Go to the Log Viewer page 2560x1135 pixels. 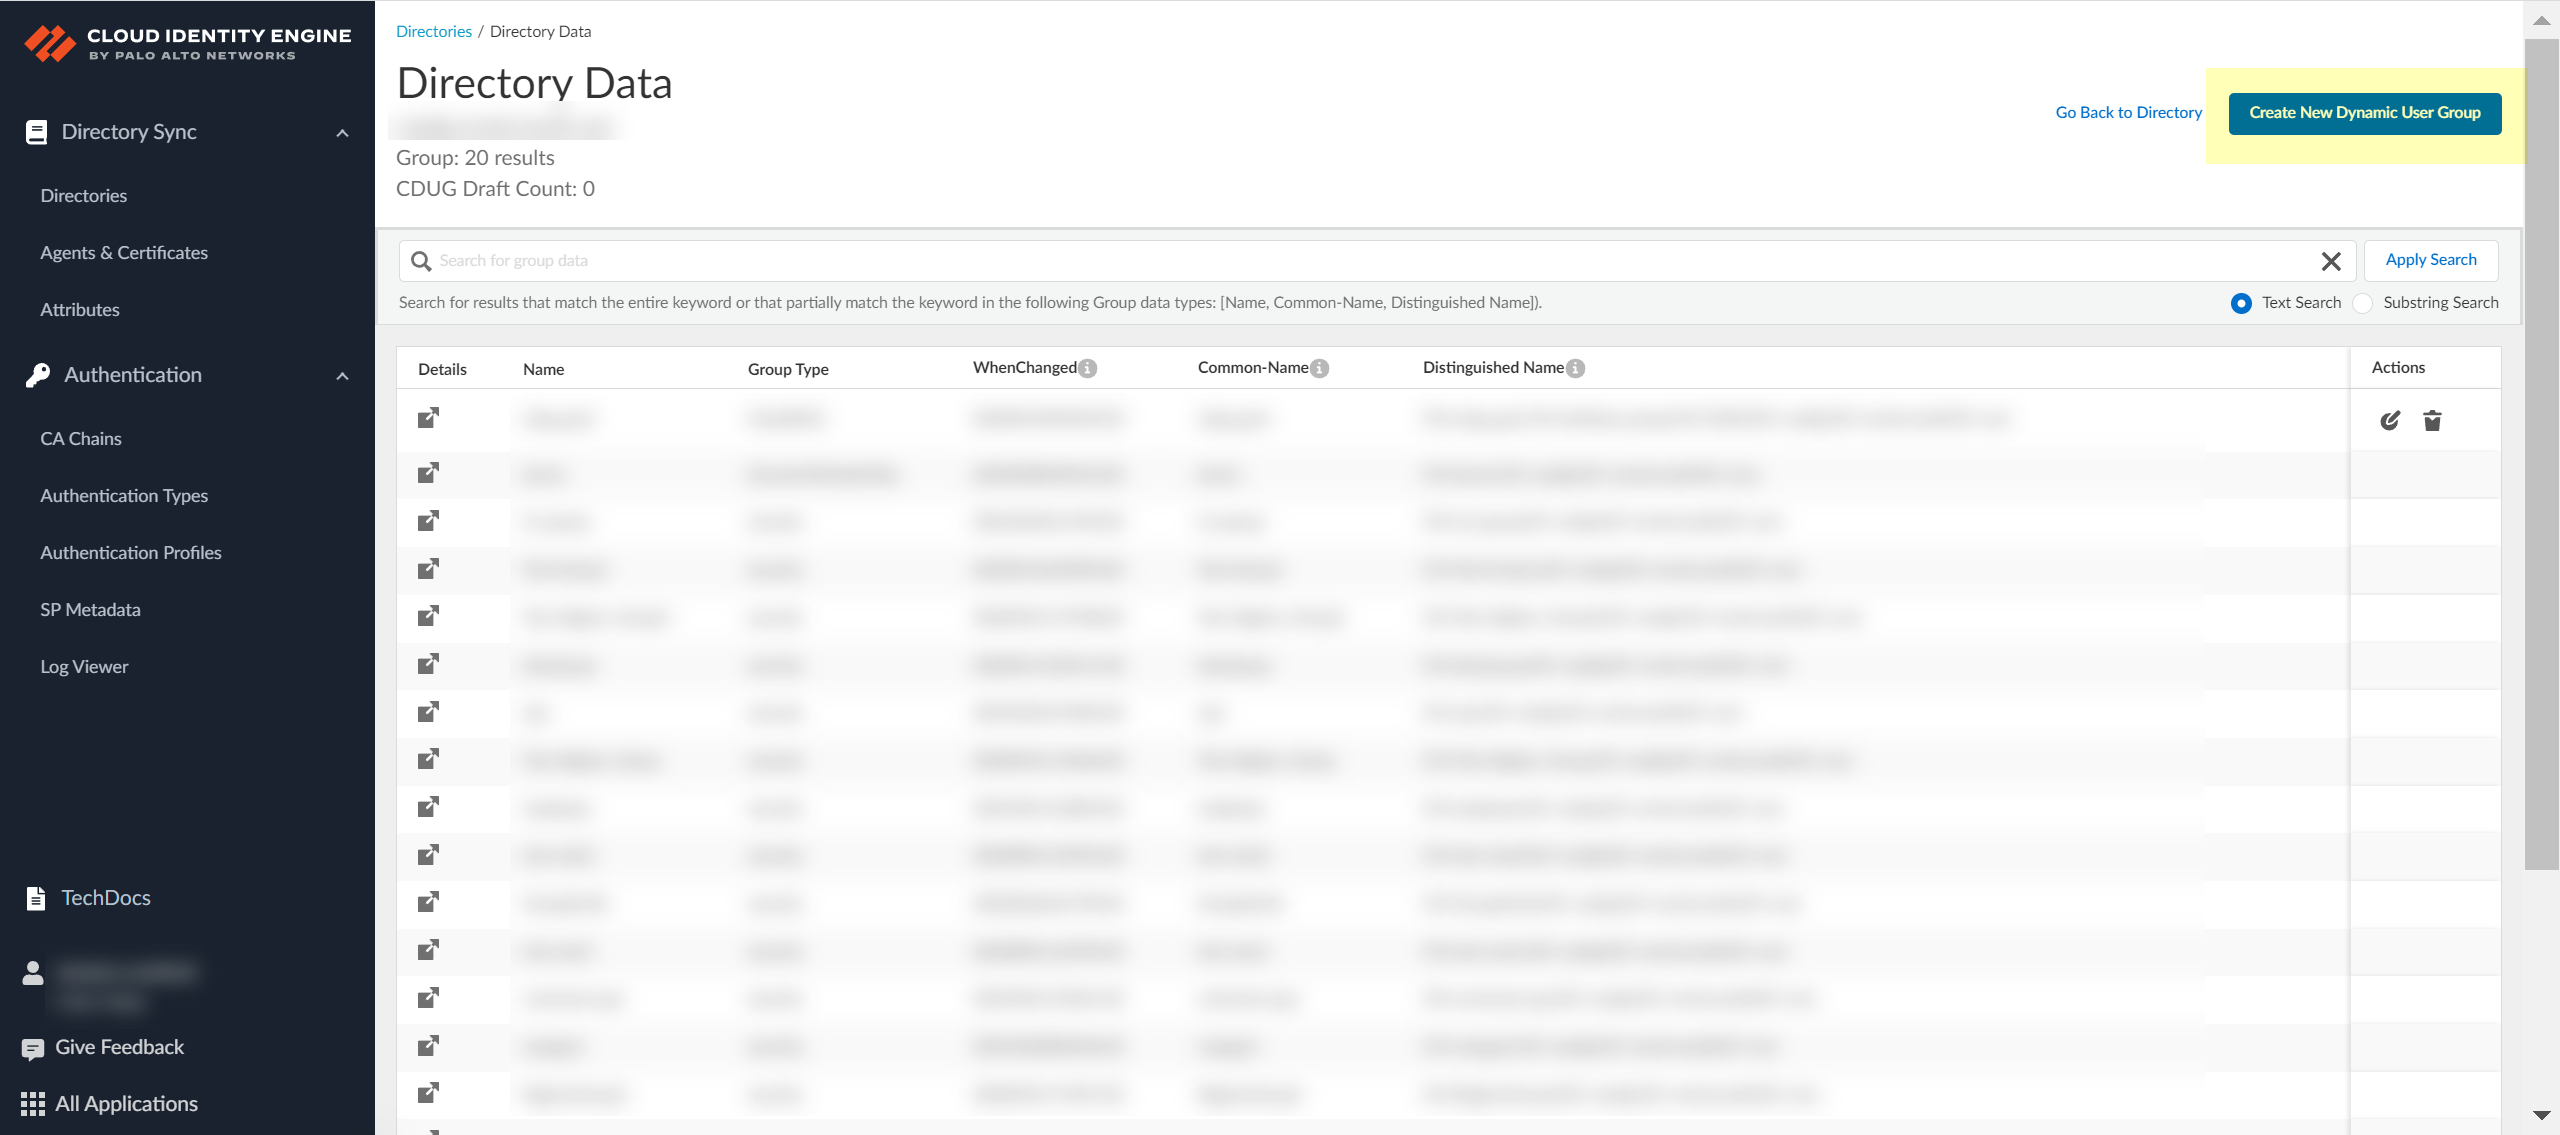pyautogui.click(x=84, y=667)
